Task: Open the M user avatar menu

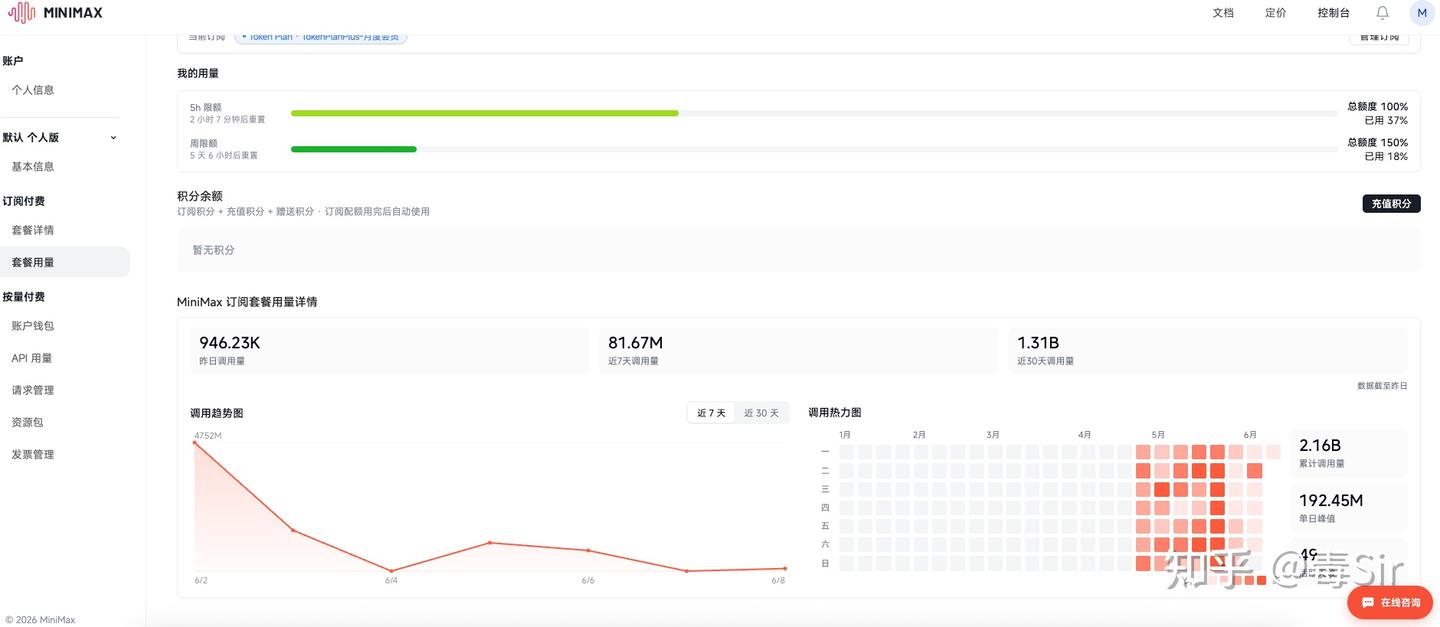Action: point(1422,13)
